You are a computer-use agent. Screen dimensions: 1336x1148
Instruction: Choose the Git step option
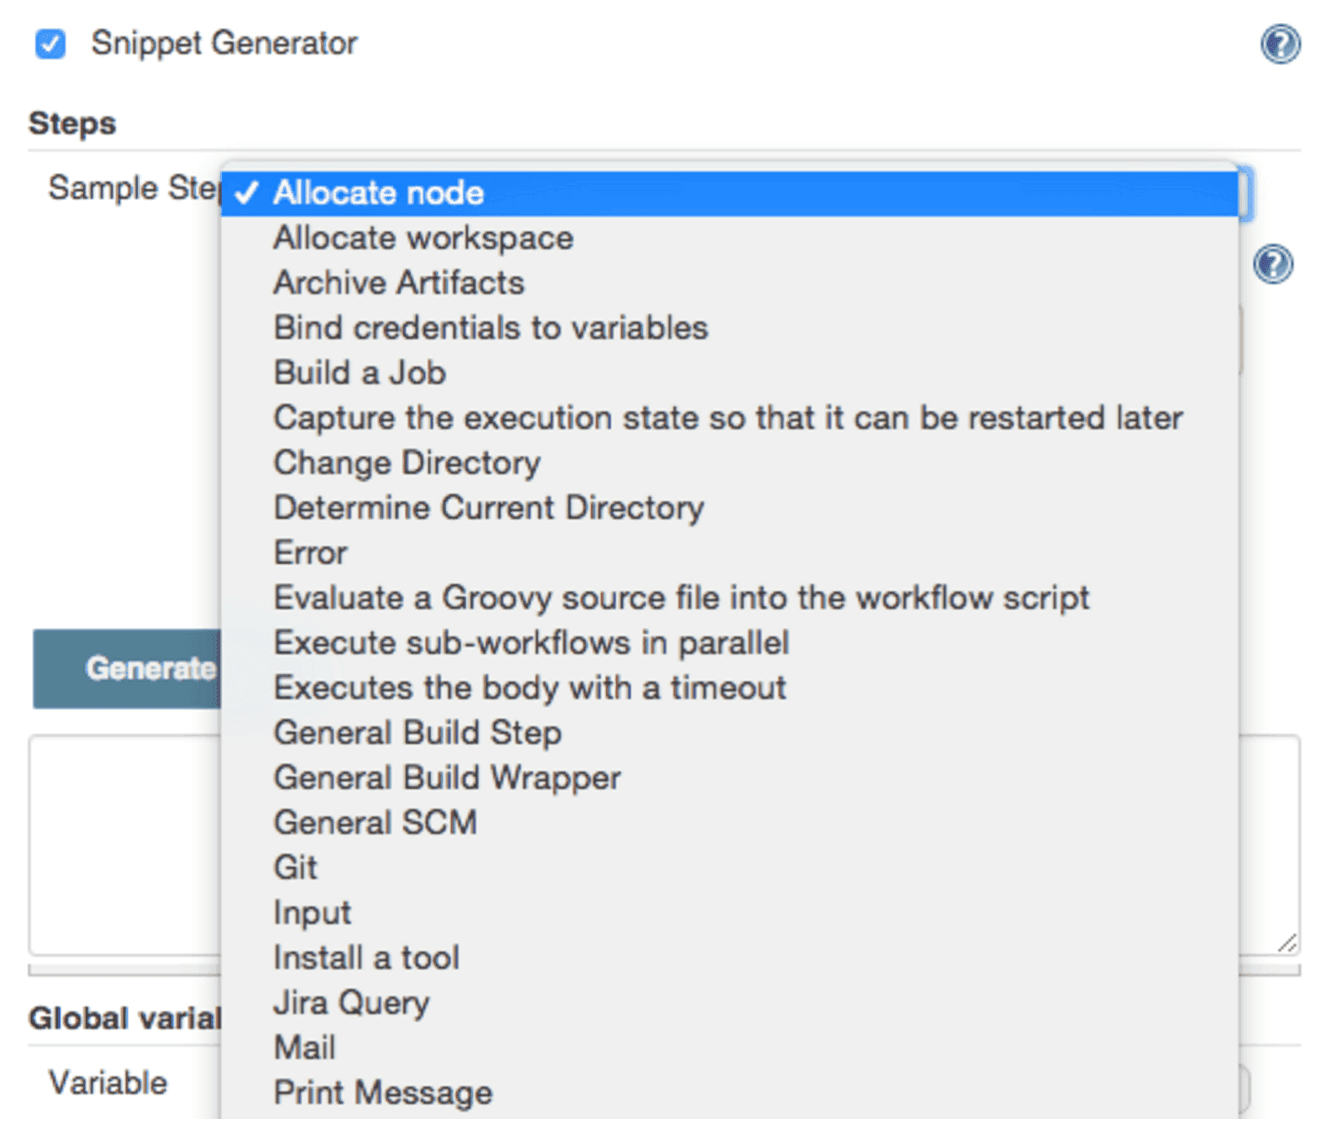(x=295, y=868)
